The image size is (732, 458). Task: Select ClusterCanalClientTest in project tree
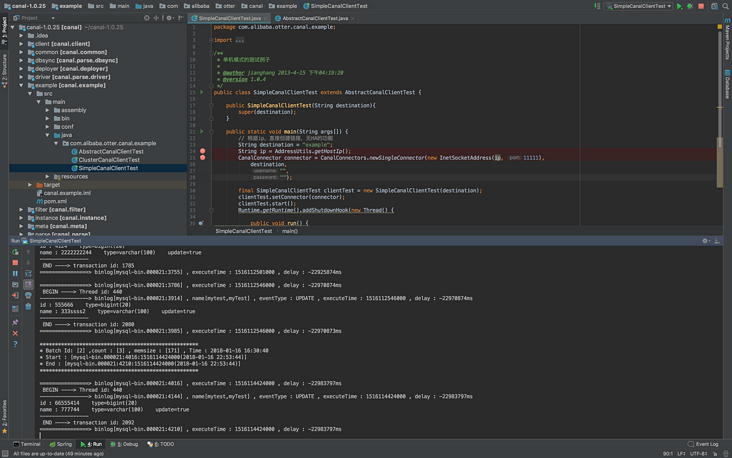[x=108, y=160]
